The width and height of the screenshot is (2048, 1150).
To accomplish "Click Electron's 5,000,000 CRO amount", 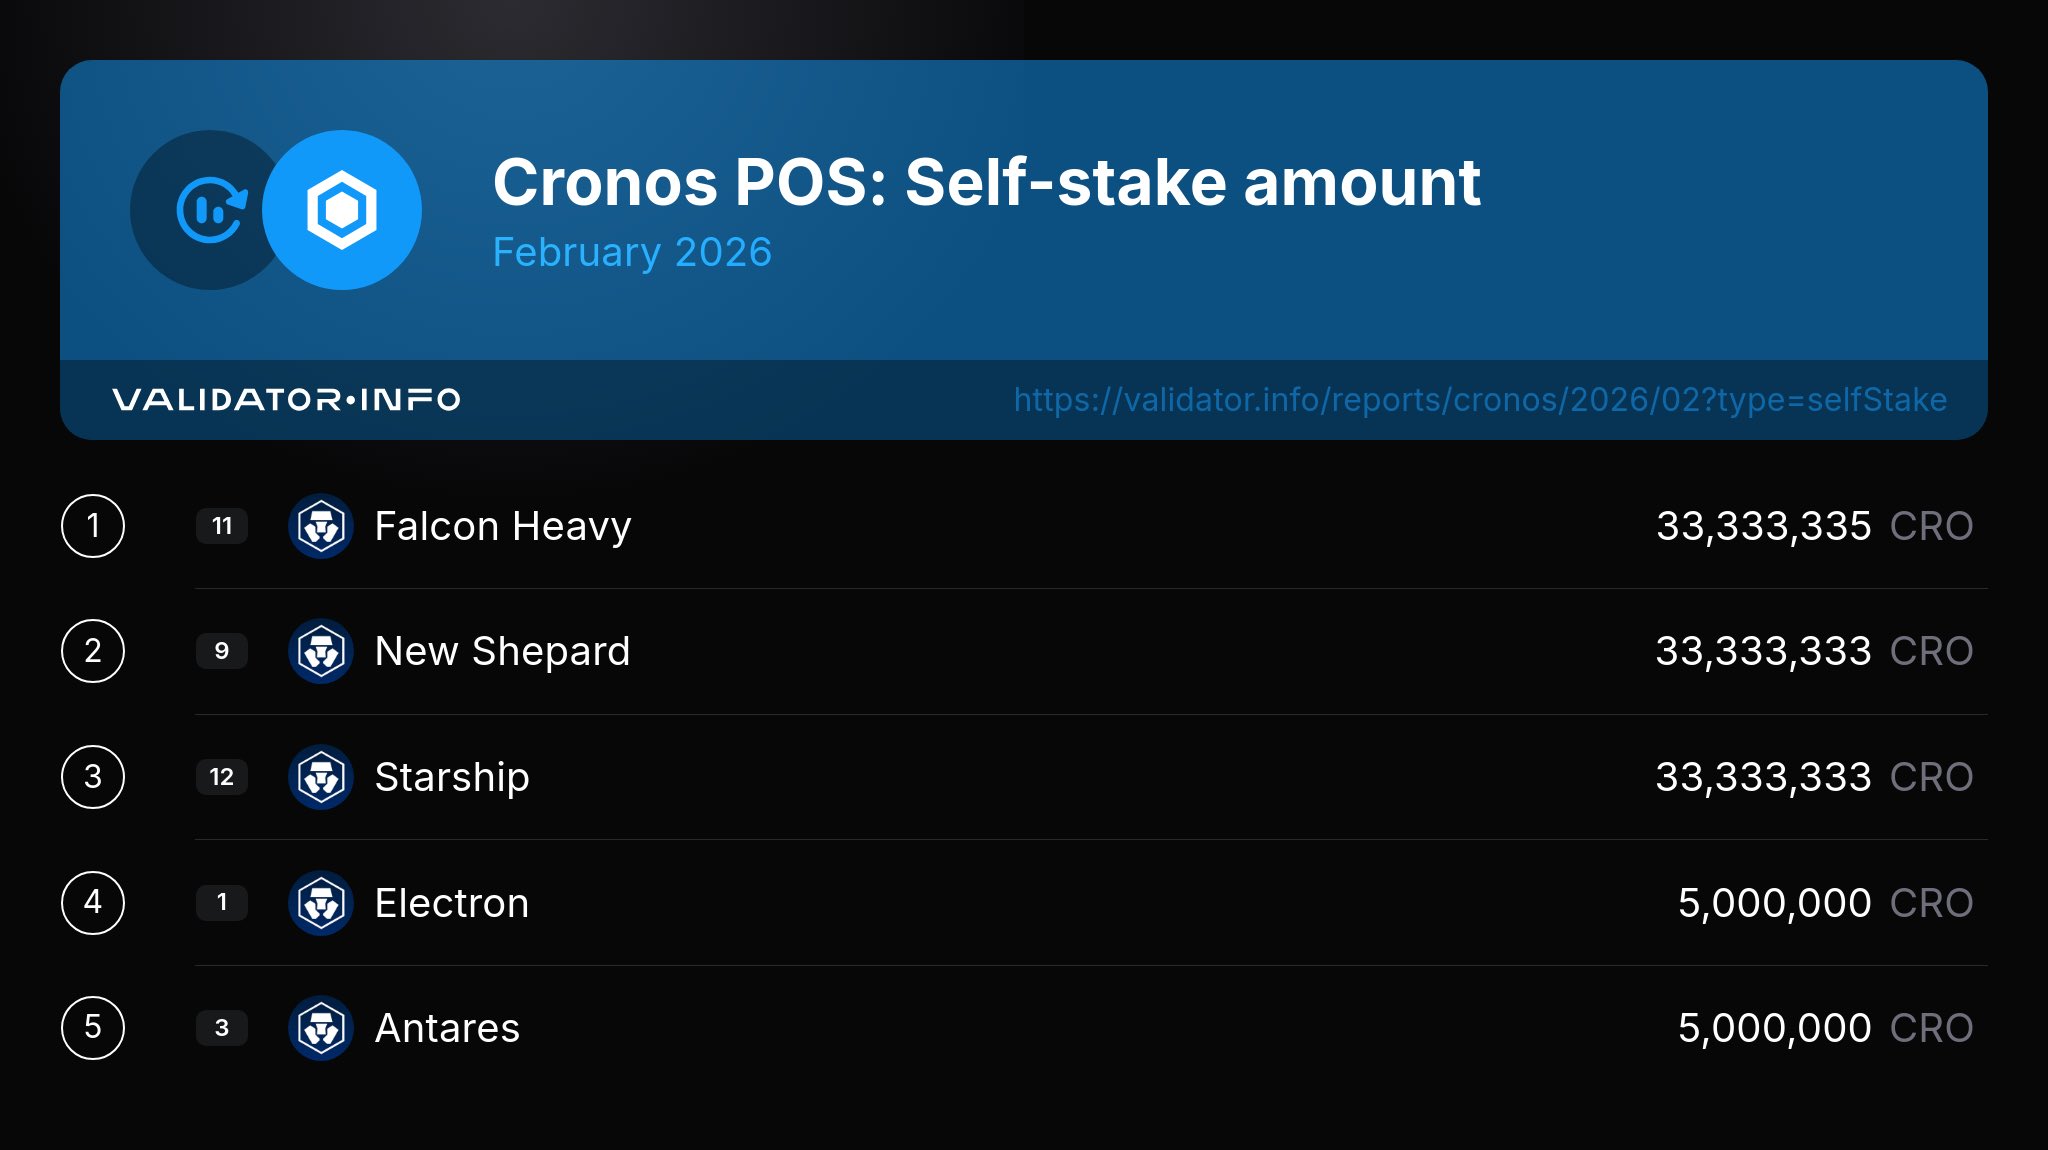I will pyautogui.click(x=1824, y=903).
